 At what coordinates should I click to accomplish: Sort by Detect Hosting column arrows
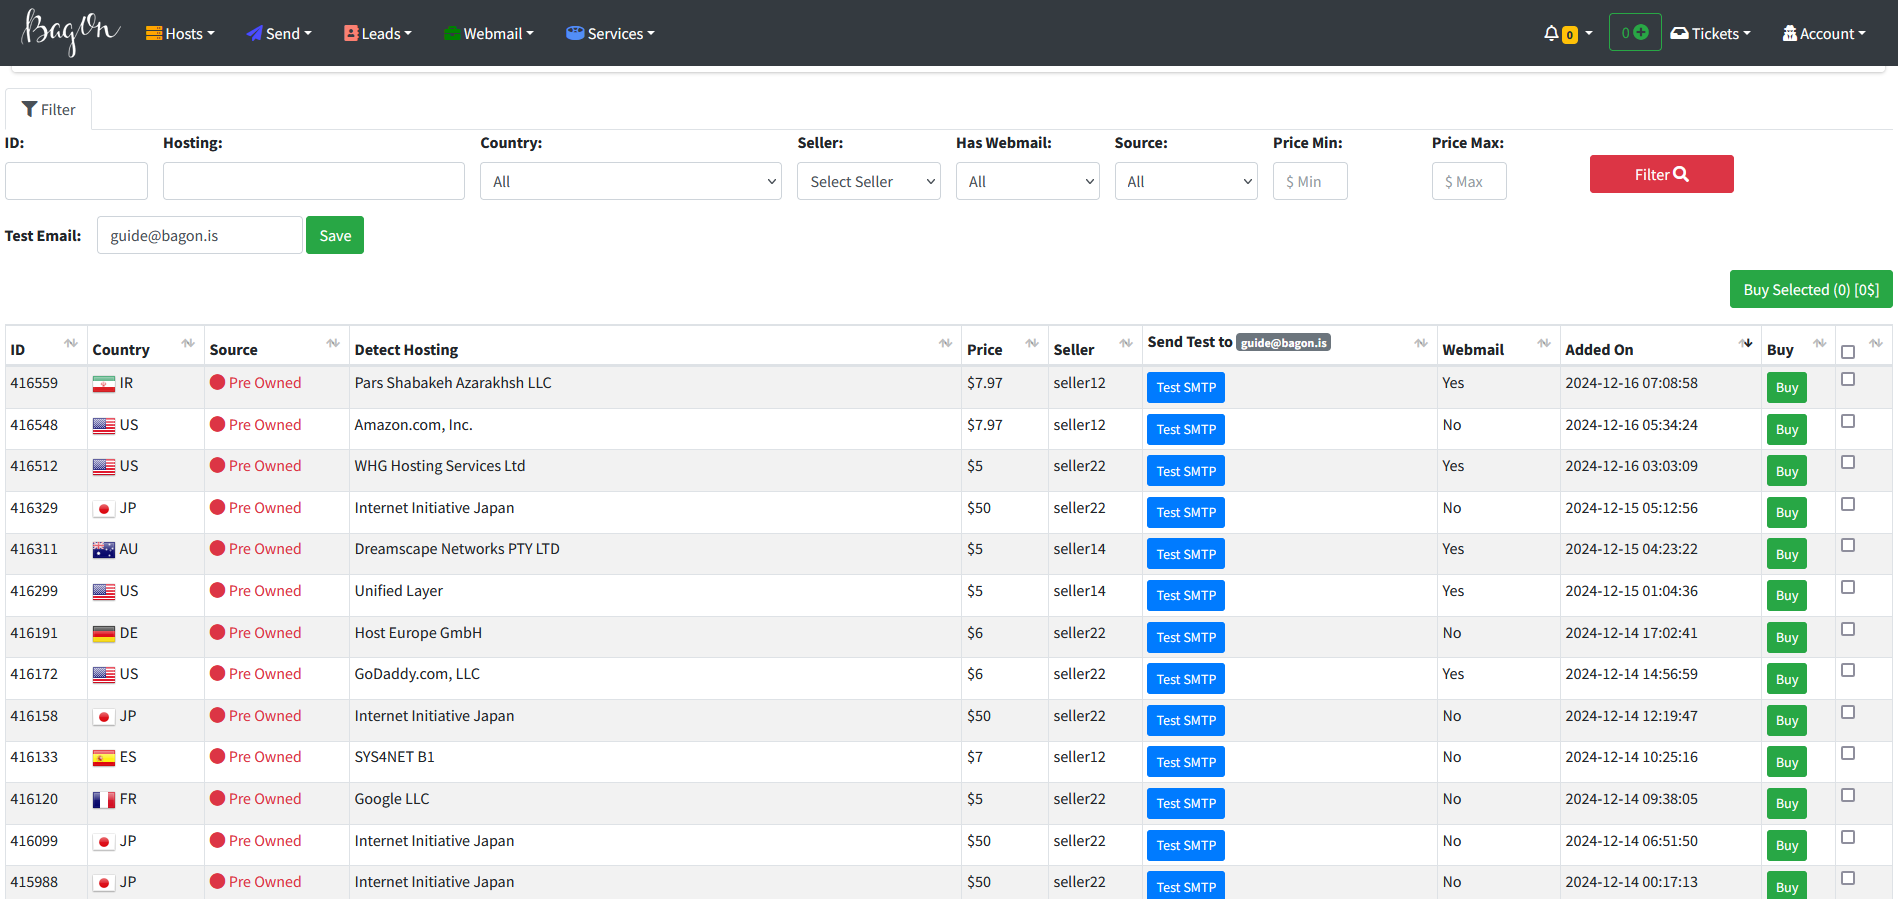point(945,343)
